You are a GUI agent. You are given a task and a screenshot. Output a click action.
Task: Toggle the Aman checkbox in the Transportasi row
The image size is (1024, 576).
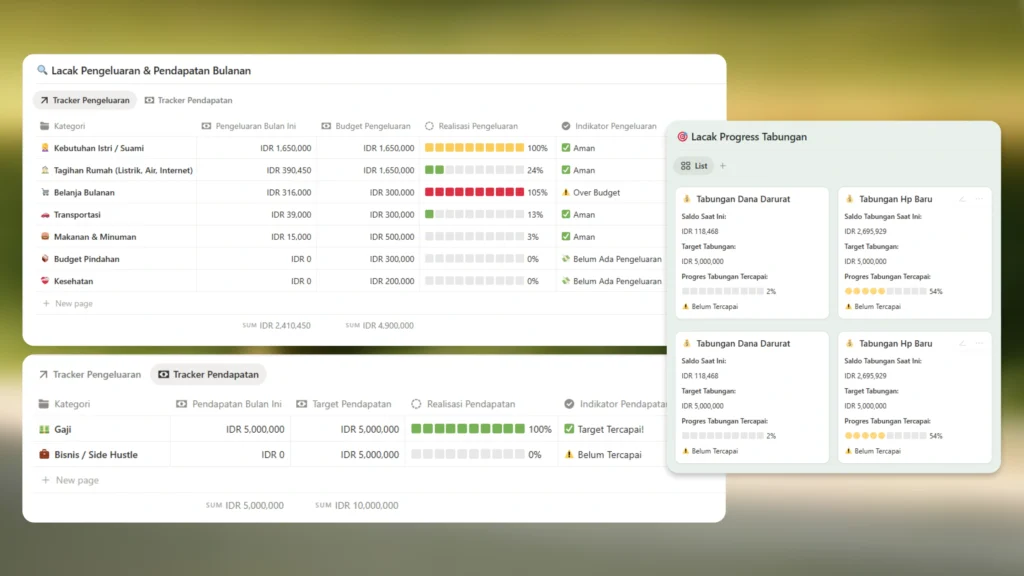pos(566,215)
